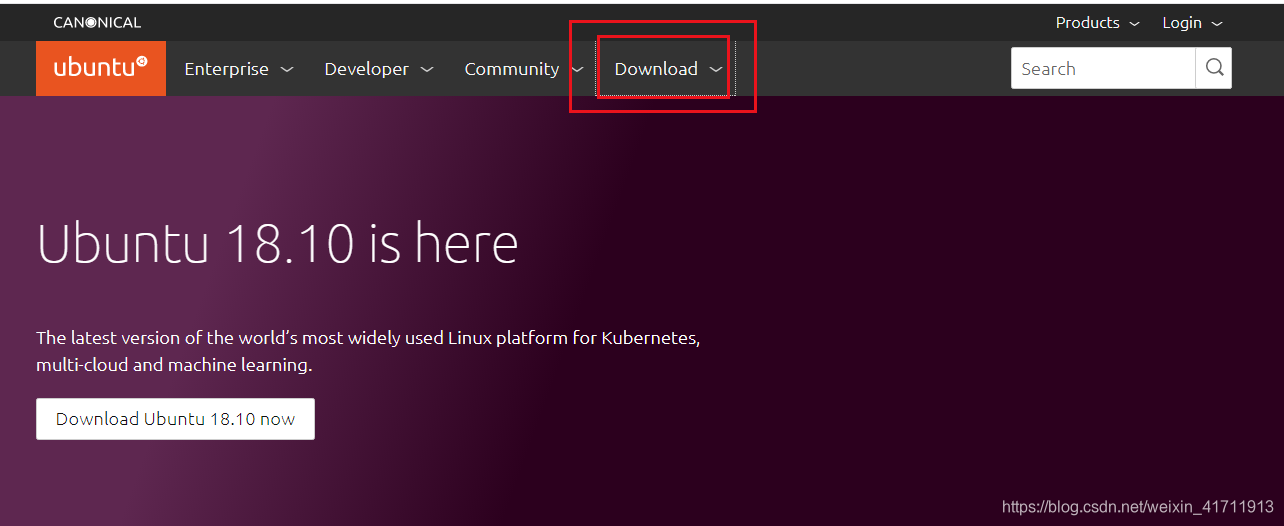Select the 'Ubuntu 18.10 is here' heading
The width and height of the screenshot is (1284, 526).
[x=277, y=243]
